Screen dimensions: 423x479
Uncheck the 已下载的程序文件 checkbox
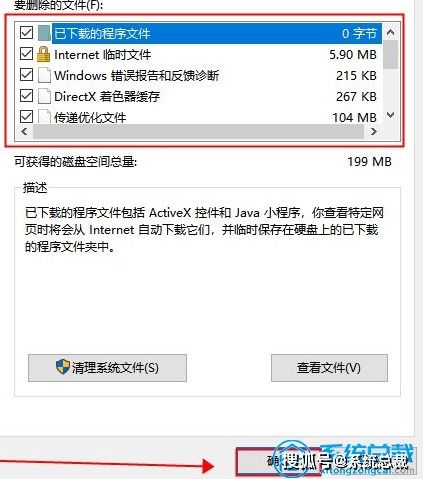[x=26, y=33]
